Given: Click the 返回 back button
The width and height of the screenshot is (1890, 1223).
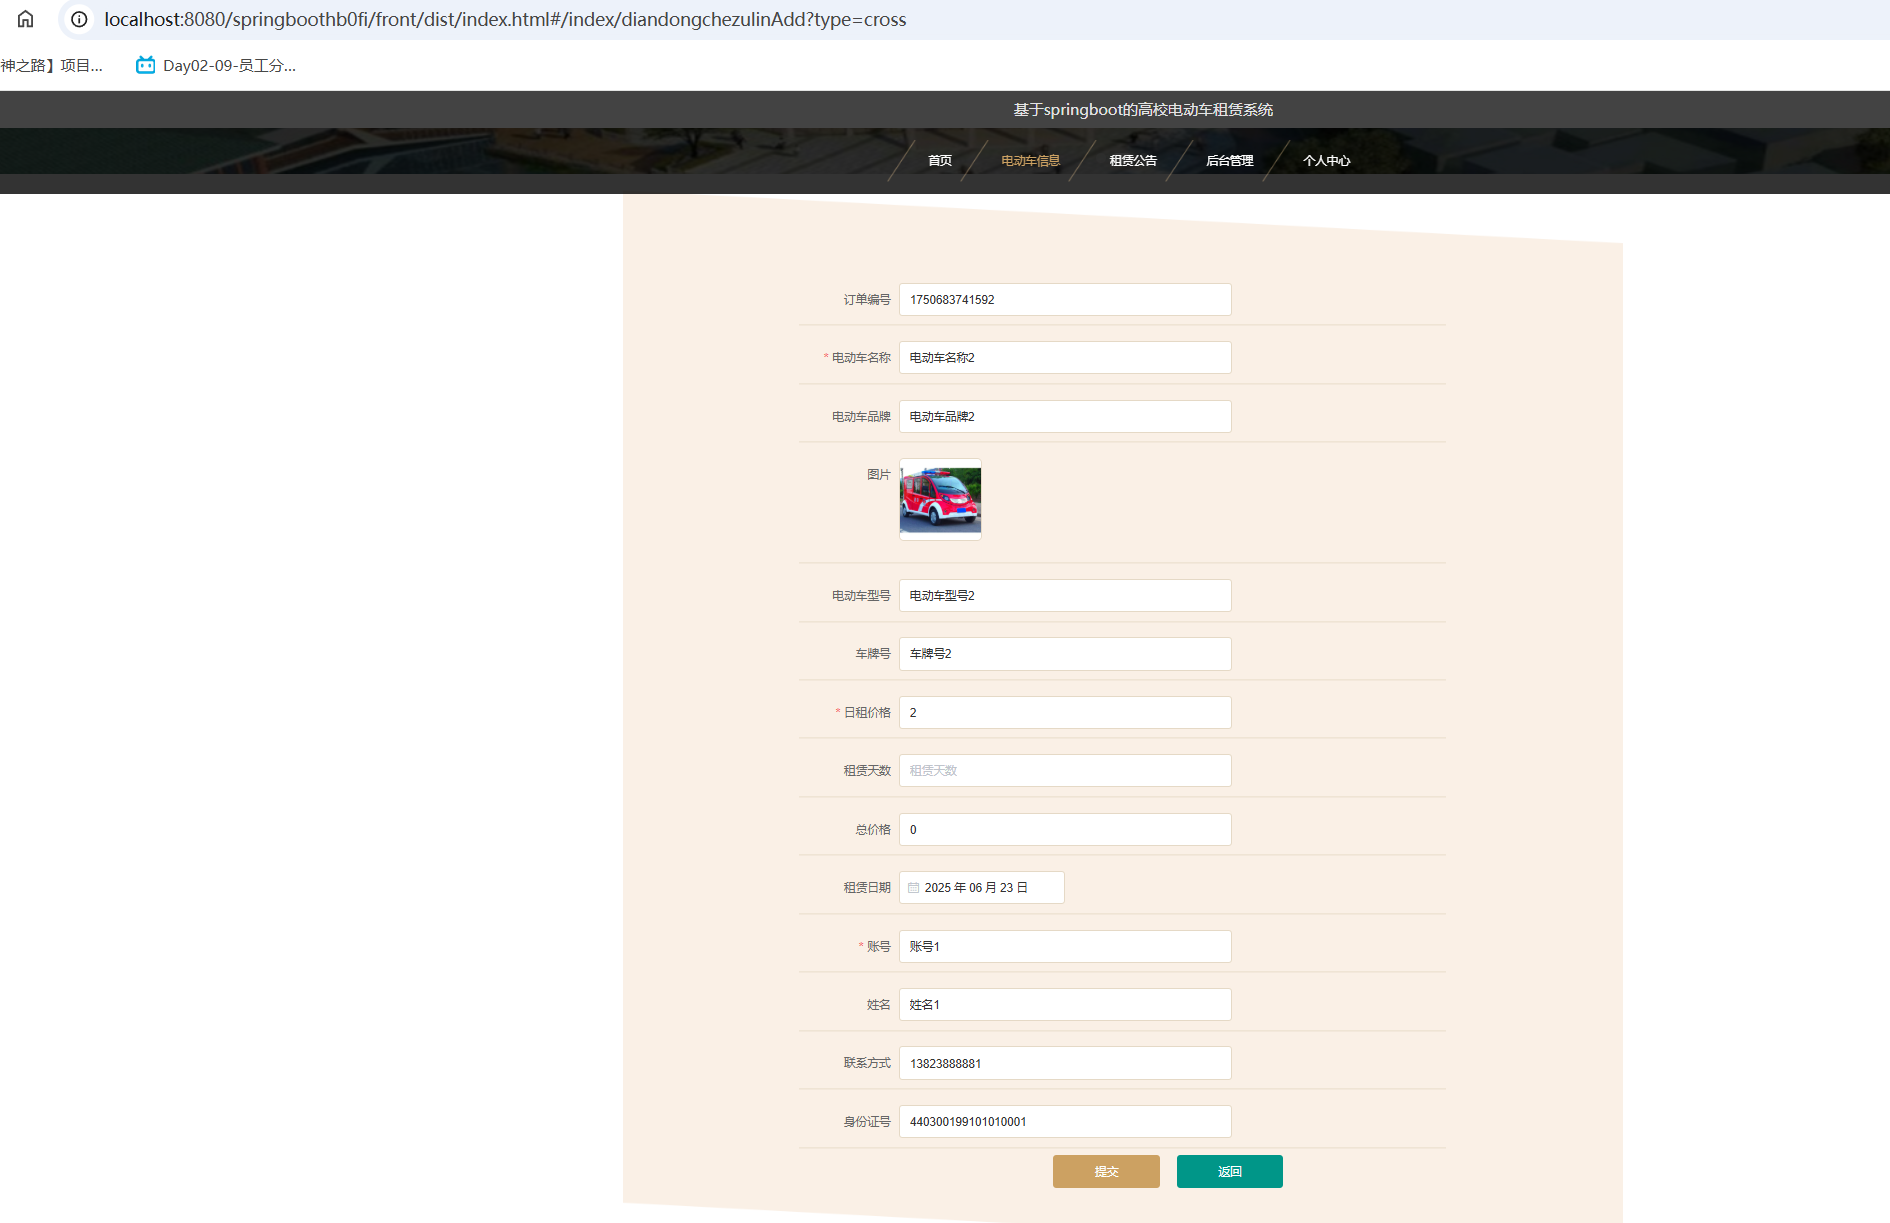Looking at the screenshot, I should point(1229,1172).
